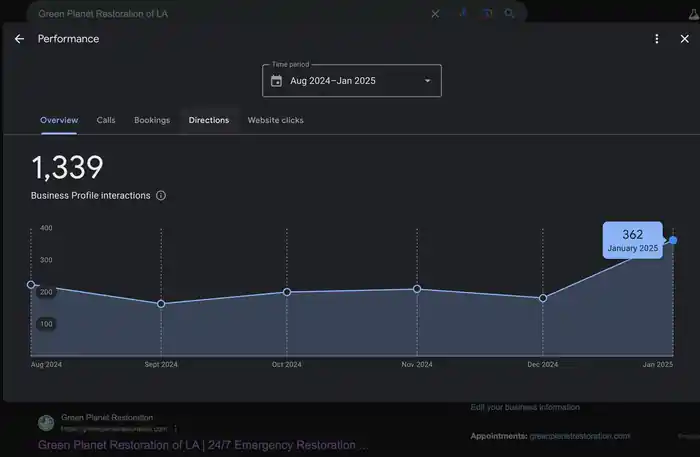Click the Business Profile interactions label
The image size is (700, 457).
[x=91, y=195]
